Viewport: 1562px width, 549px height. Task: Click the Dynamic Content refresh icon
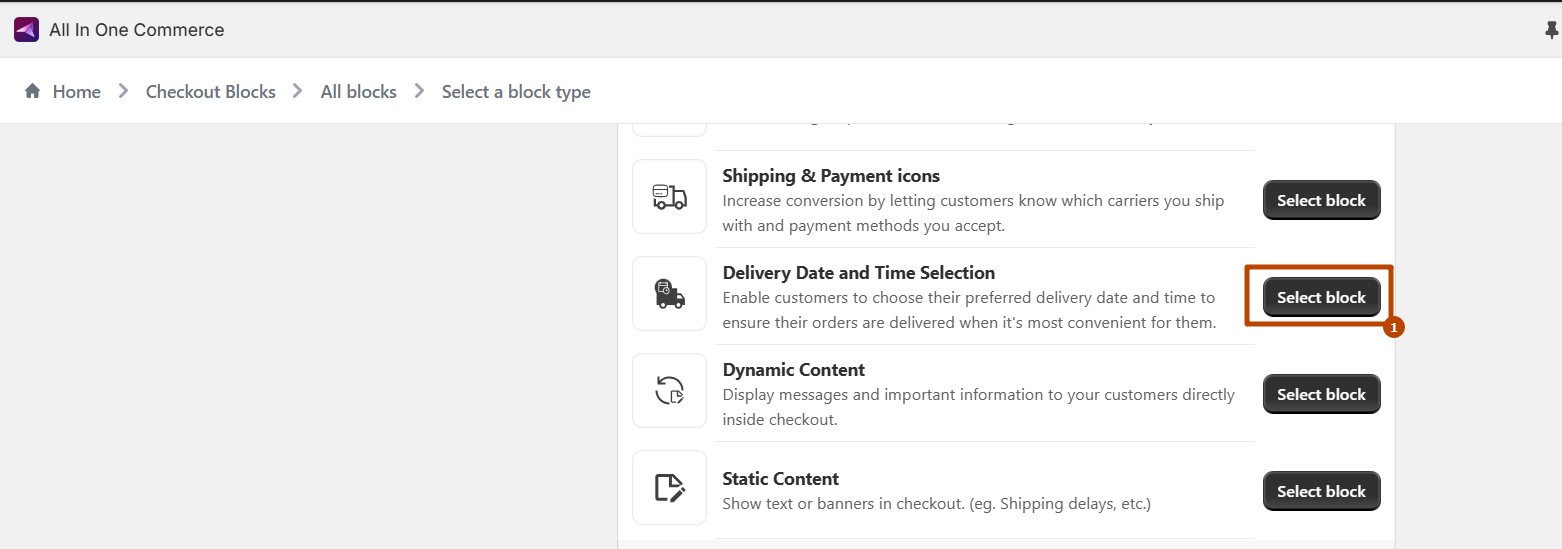click(x=669, y=390)
